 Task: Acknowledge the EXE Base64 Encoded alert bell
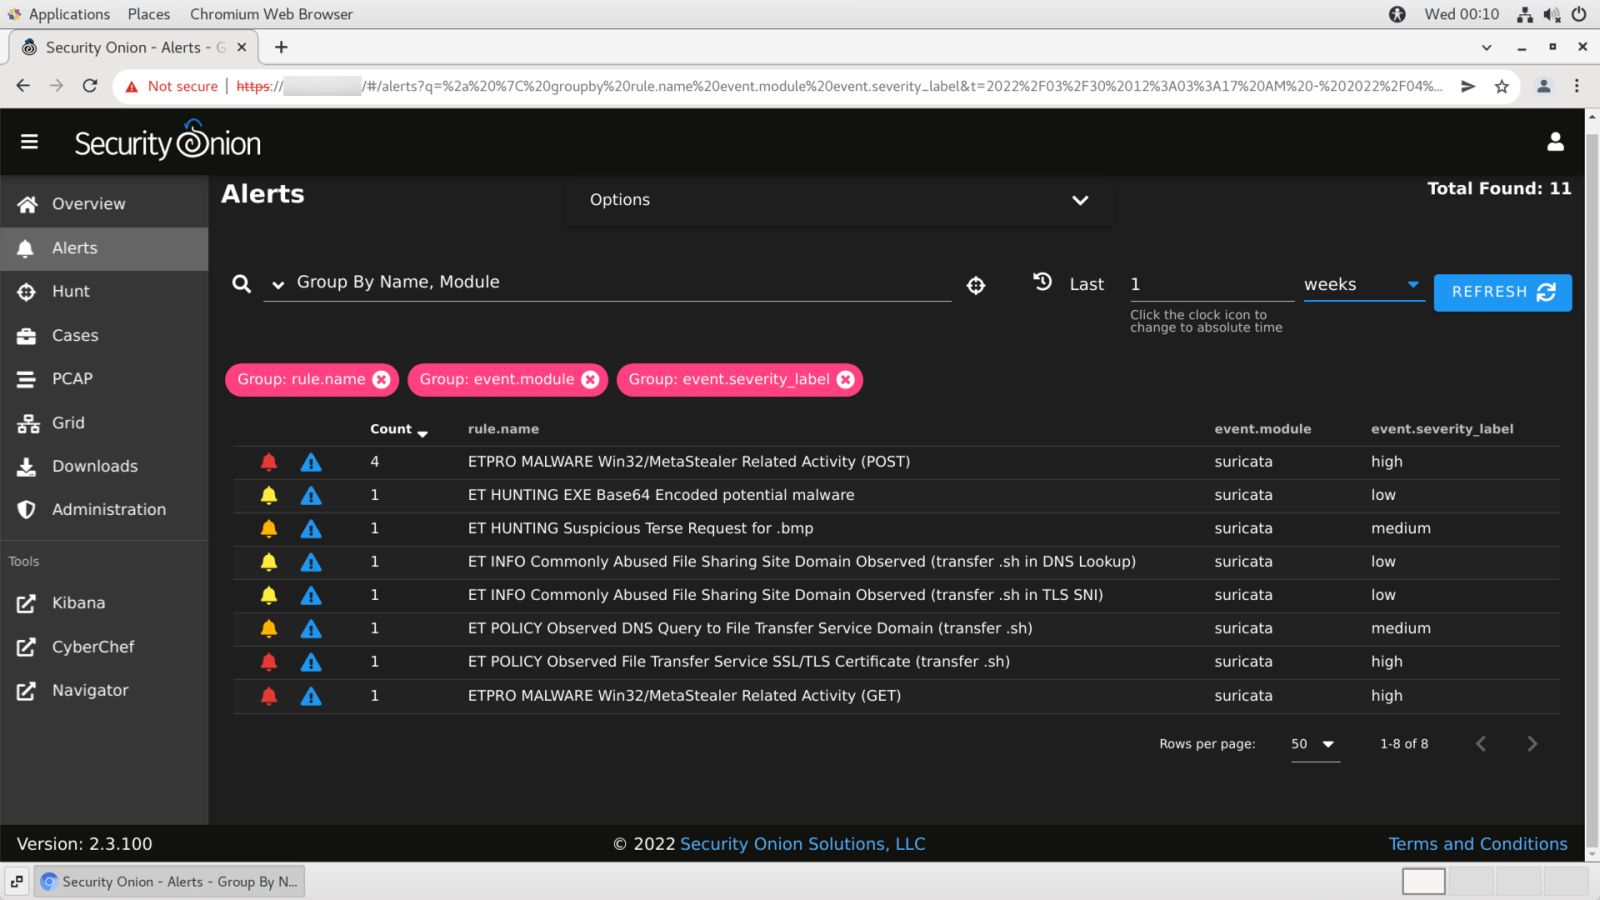269,495
